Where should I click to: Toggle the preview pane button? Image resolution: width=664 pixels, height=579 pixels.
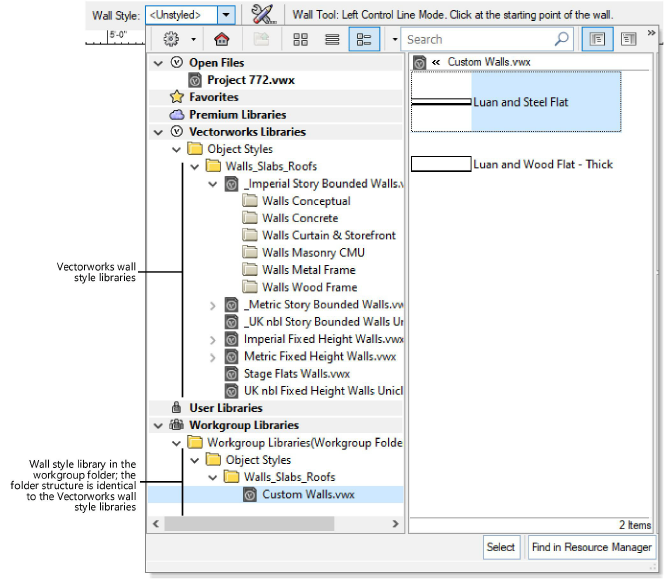(628, 39)
